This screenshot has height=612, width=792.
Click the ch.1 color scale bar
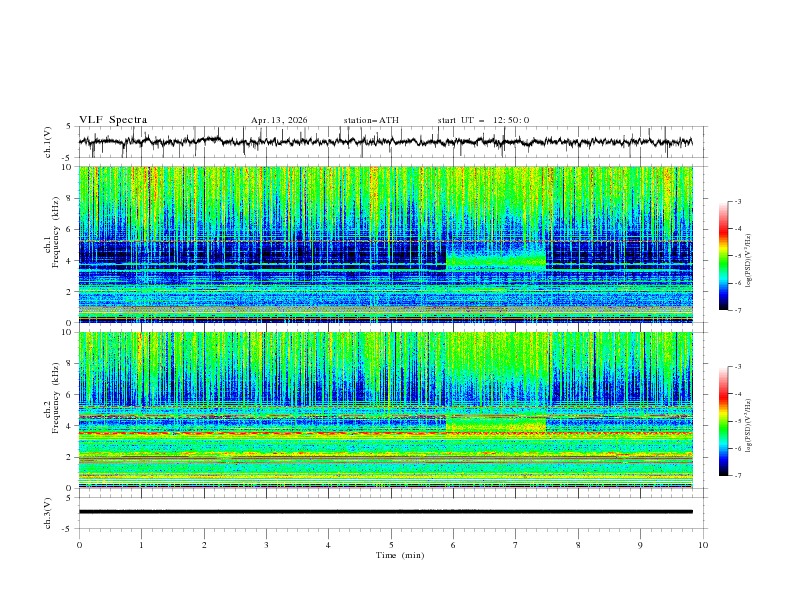tap(724, 256)
